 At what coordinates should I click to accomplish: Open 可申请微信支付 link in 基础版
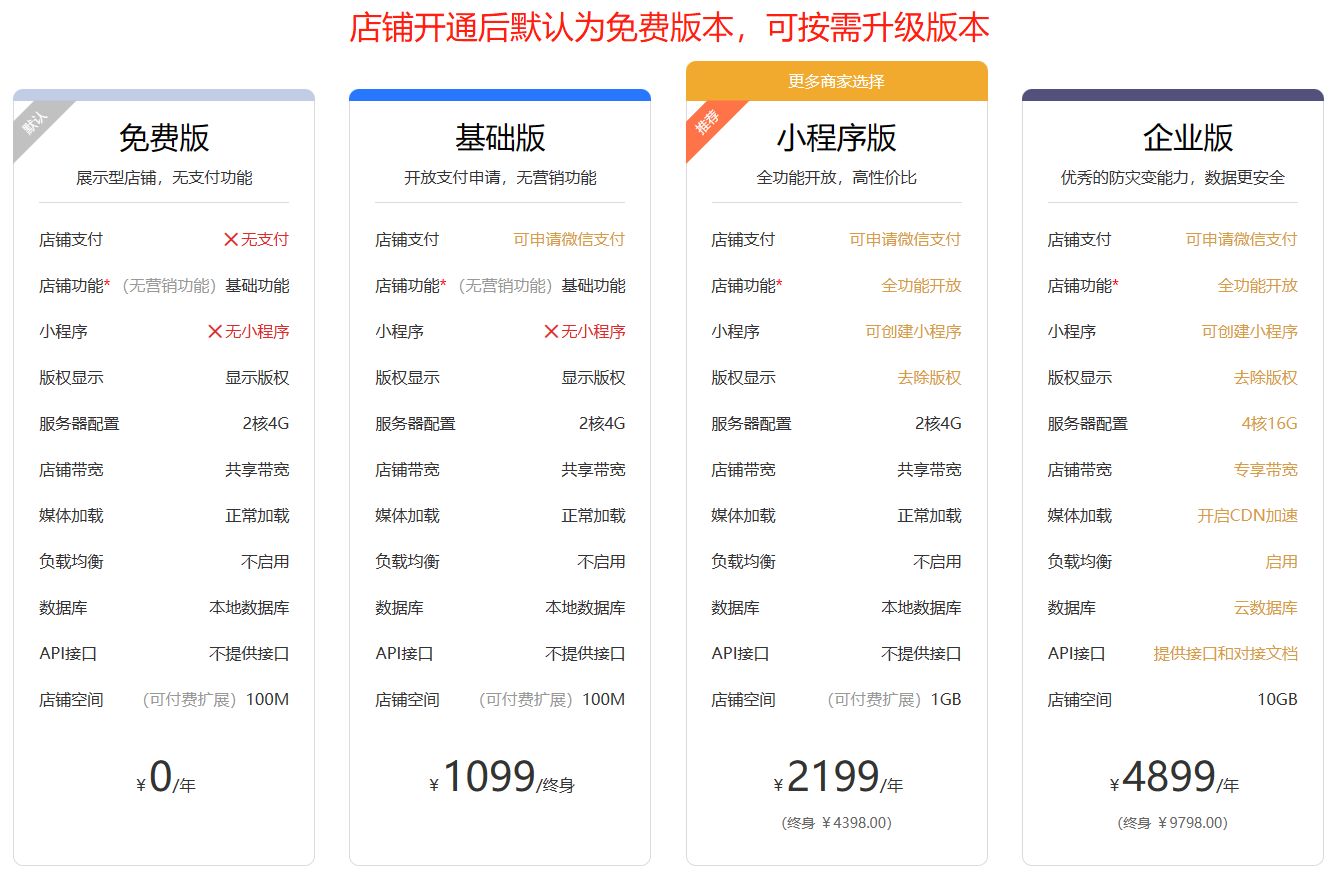[x=569, y=240]
